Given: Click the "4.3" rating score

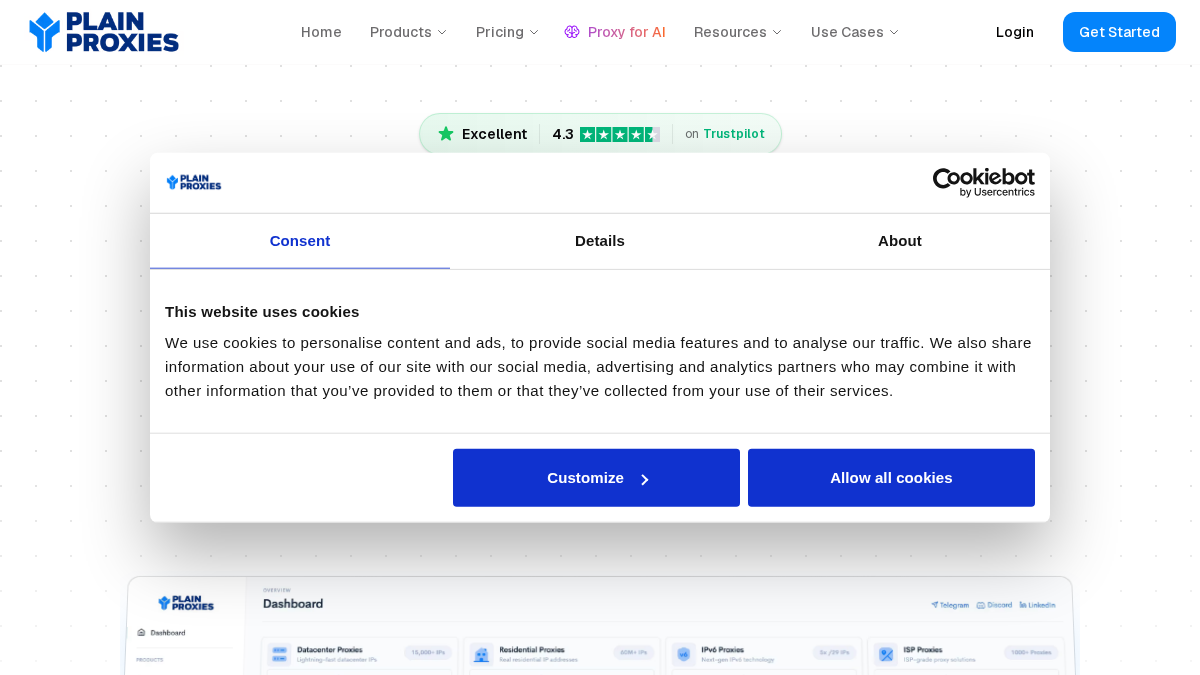Looking at the screenshot, I should click(x=563, y=134).
